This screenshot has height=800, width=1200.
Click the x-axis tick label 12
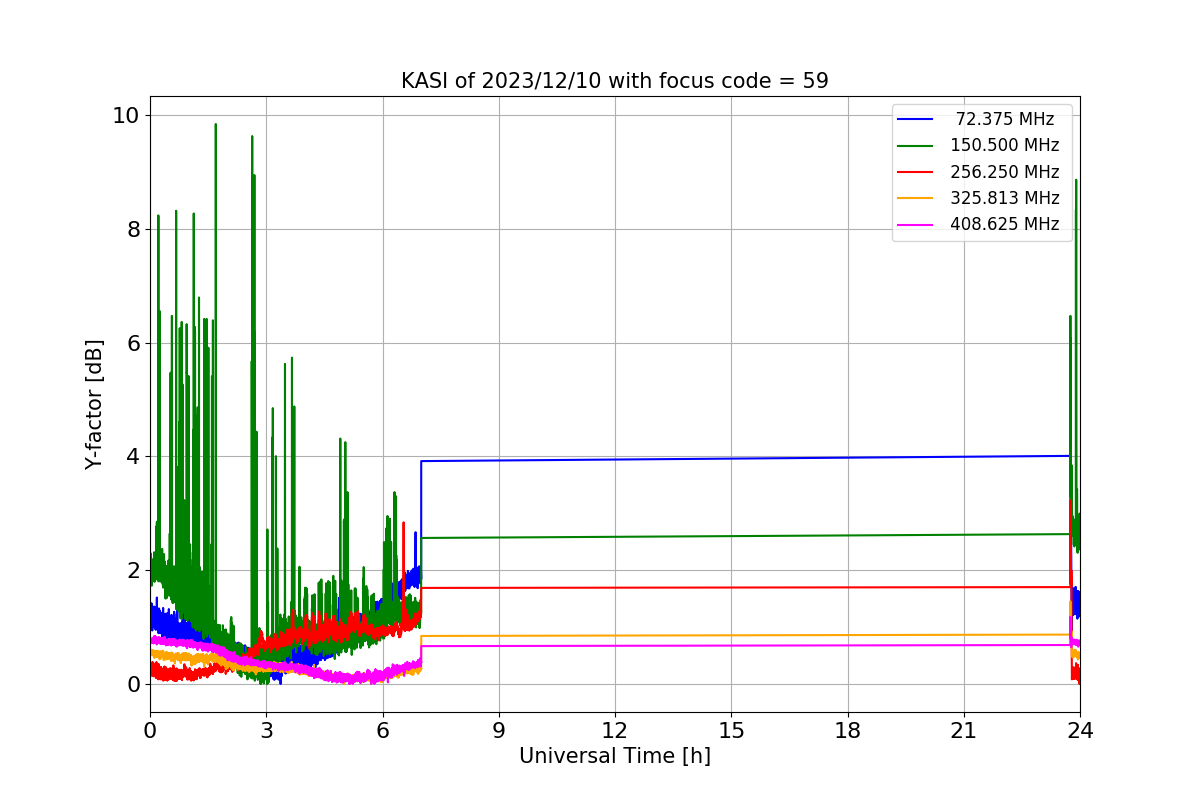tap(615, 731)
